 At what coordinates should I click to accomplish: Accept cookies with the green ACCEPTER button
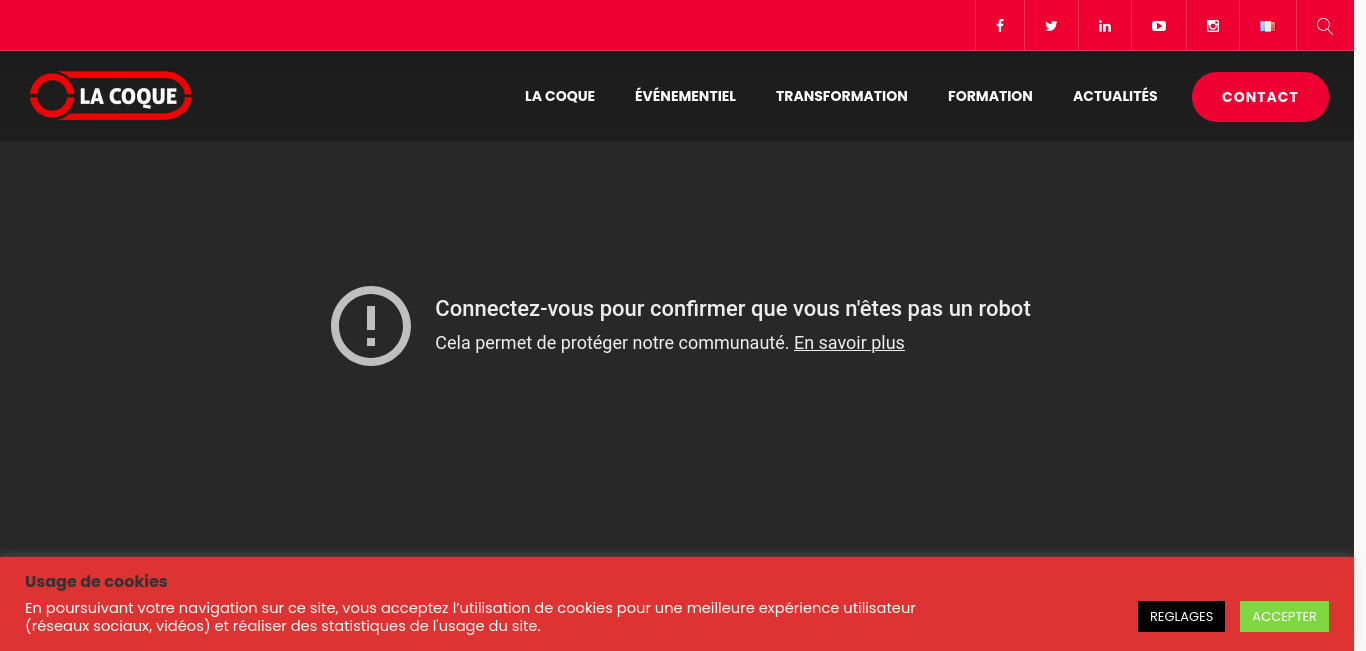click(1284, 616)
